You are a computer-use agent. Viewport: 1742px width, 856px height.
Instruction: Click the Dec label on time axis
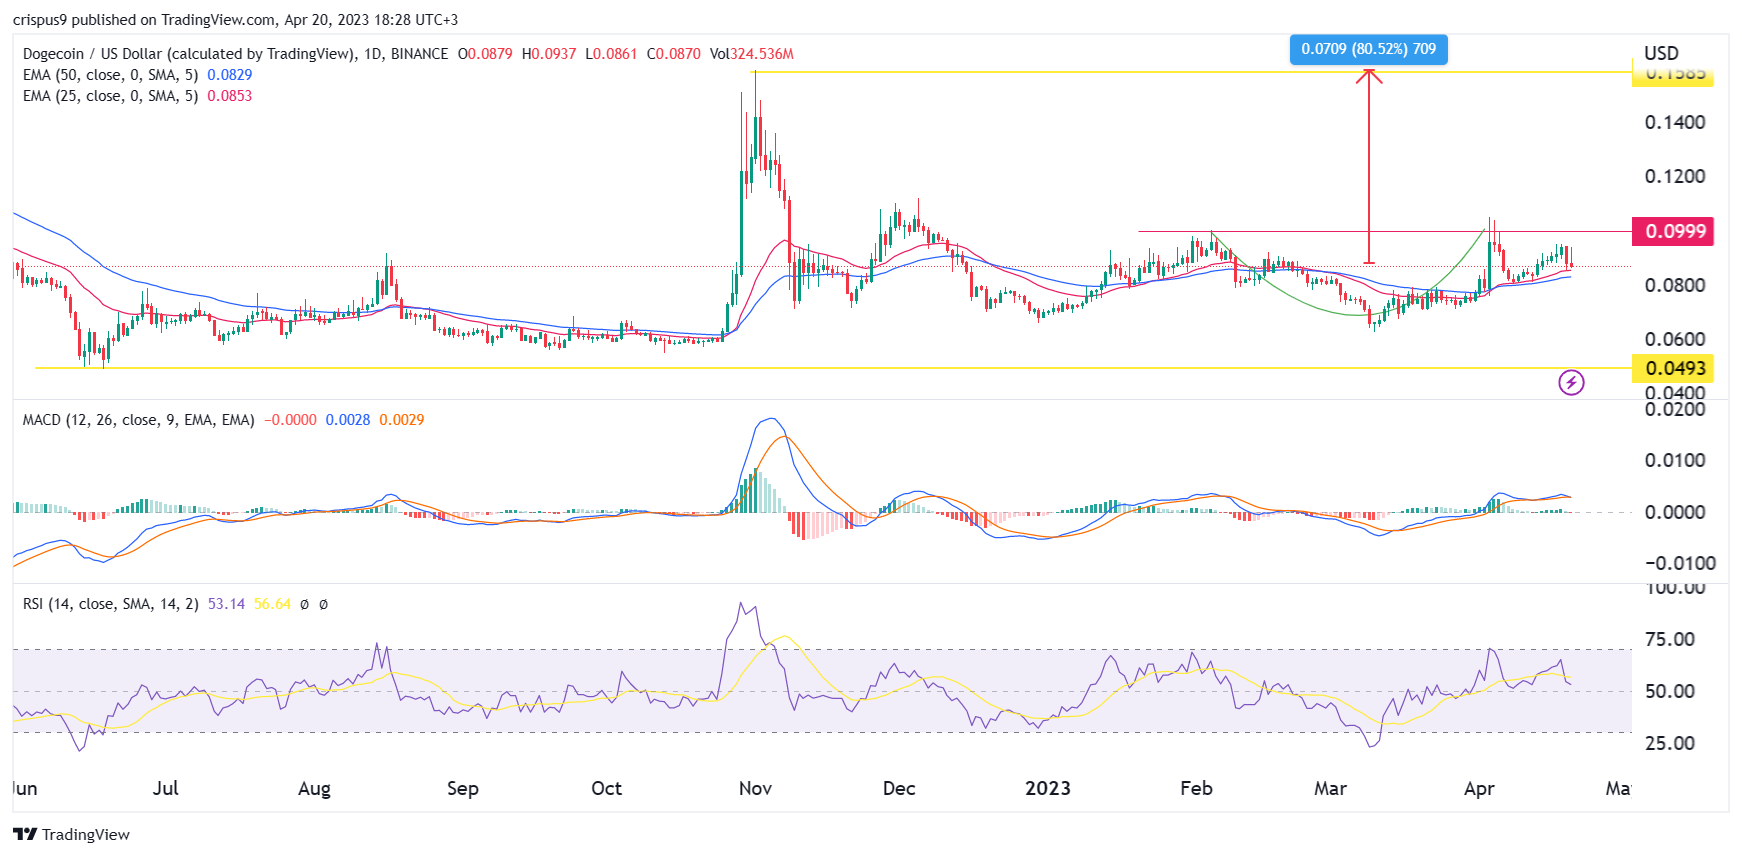coord(899,788)
